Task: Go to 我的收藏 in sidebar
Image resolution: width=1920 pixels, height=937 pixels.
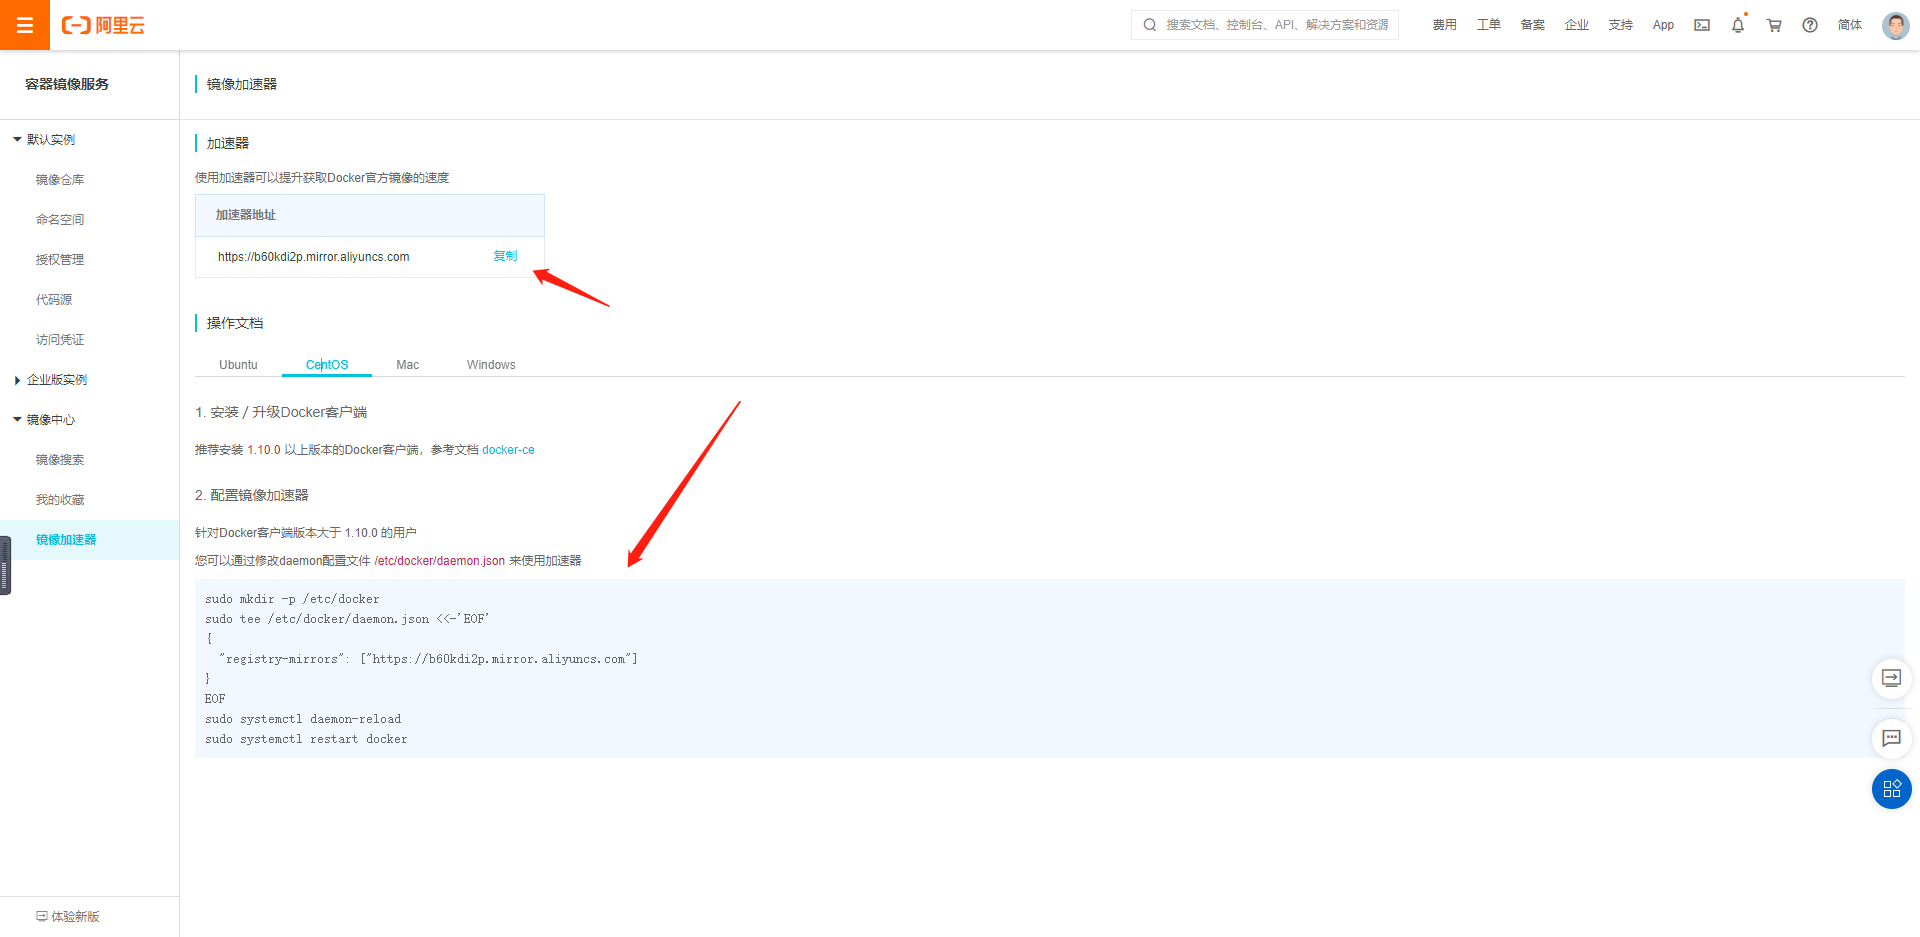Action: click(x=60, y=500)
